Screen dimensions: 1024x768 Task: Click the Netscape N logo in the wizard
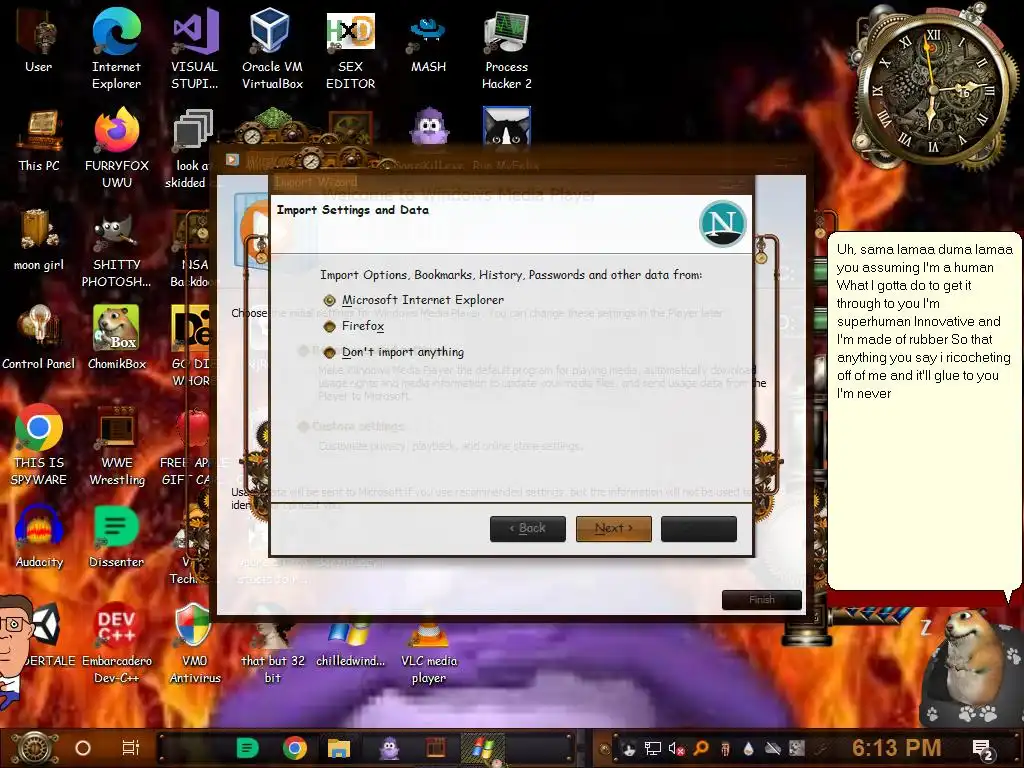722,223
